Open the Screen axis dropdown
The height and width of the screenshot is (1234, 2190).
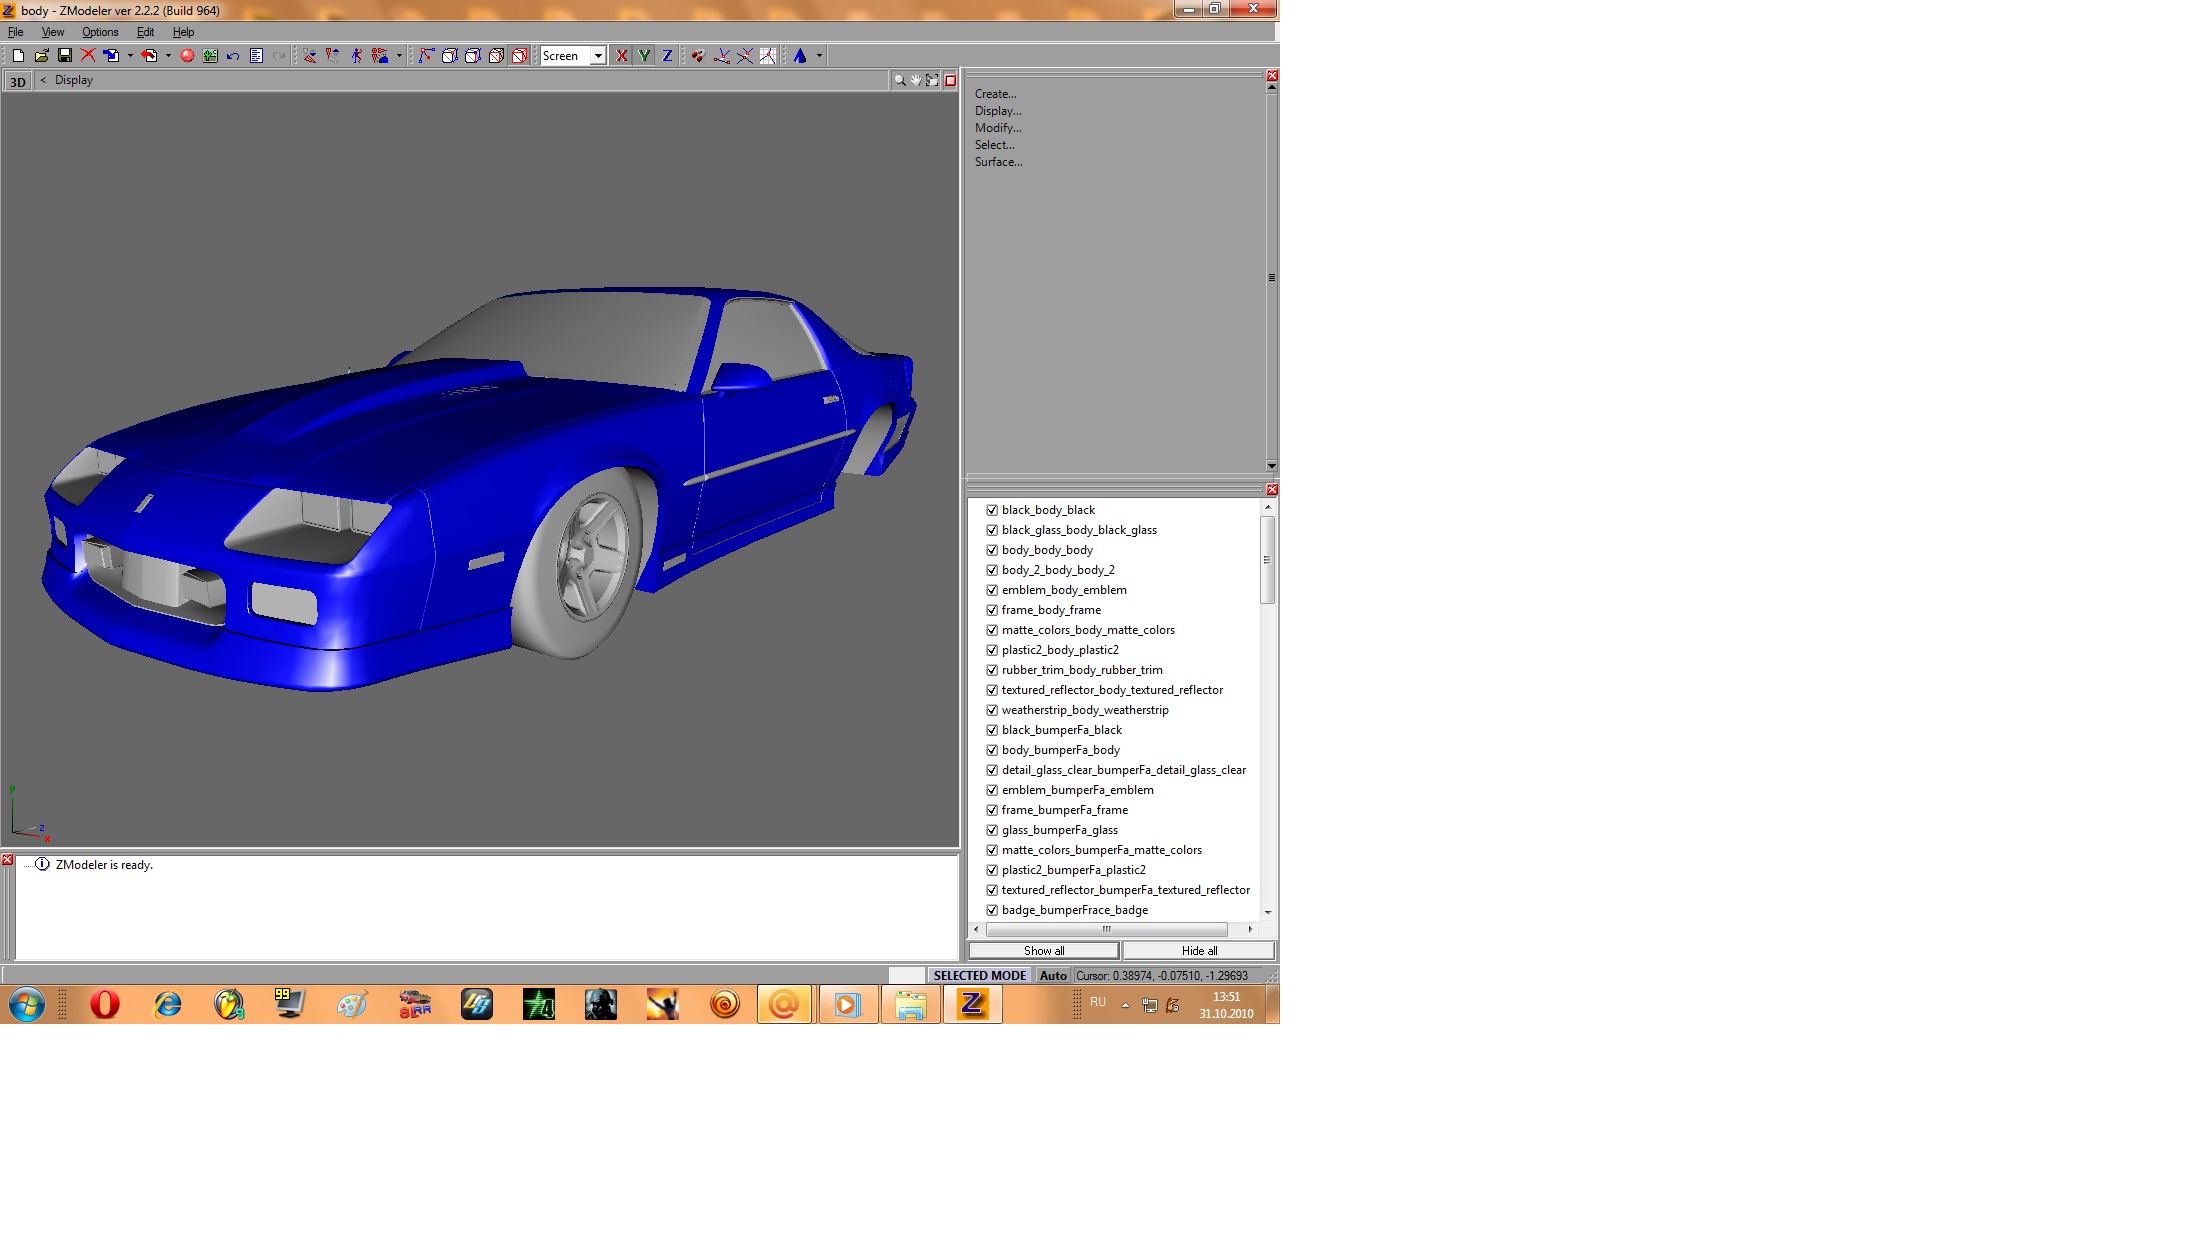tap(598, 56)
